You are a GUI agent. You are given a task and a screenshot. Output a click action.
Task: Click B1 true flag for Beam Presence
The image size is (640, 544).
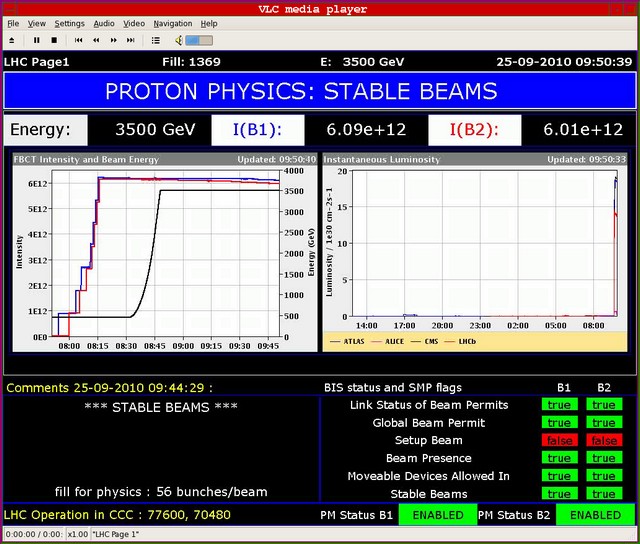559,458
